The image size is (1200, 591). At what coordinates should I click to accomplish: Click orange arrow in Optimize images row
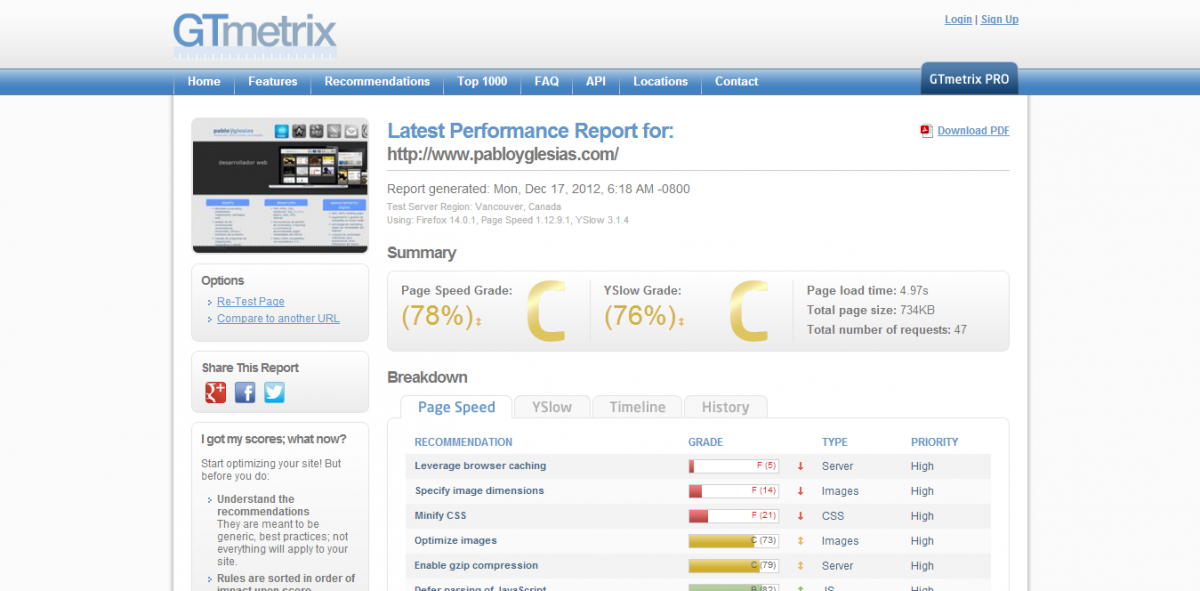point(800,541)
